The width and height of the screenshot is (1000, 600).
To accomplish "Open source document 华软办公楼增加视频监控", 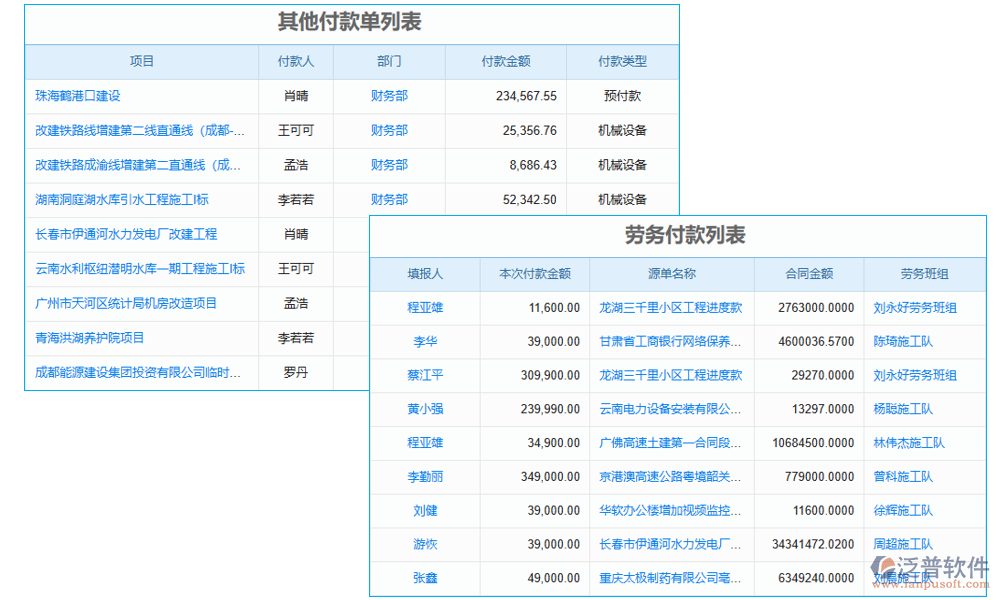I will pos(672,510).
